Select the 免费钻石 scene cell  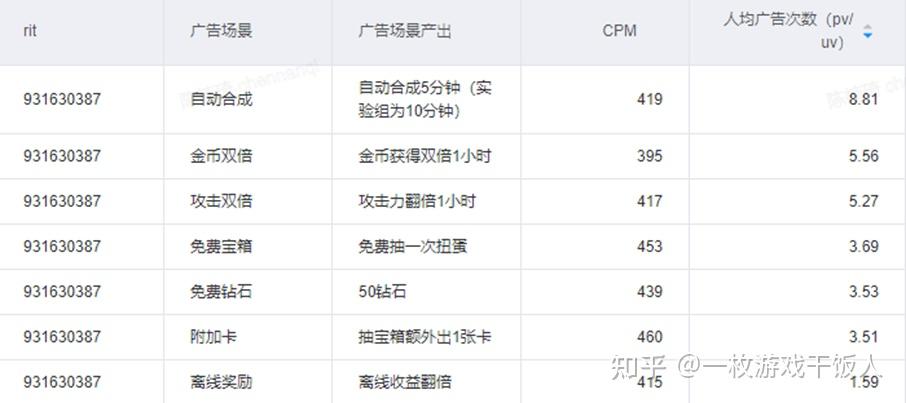(x=221, y=291)
